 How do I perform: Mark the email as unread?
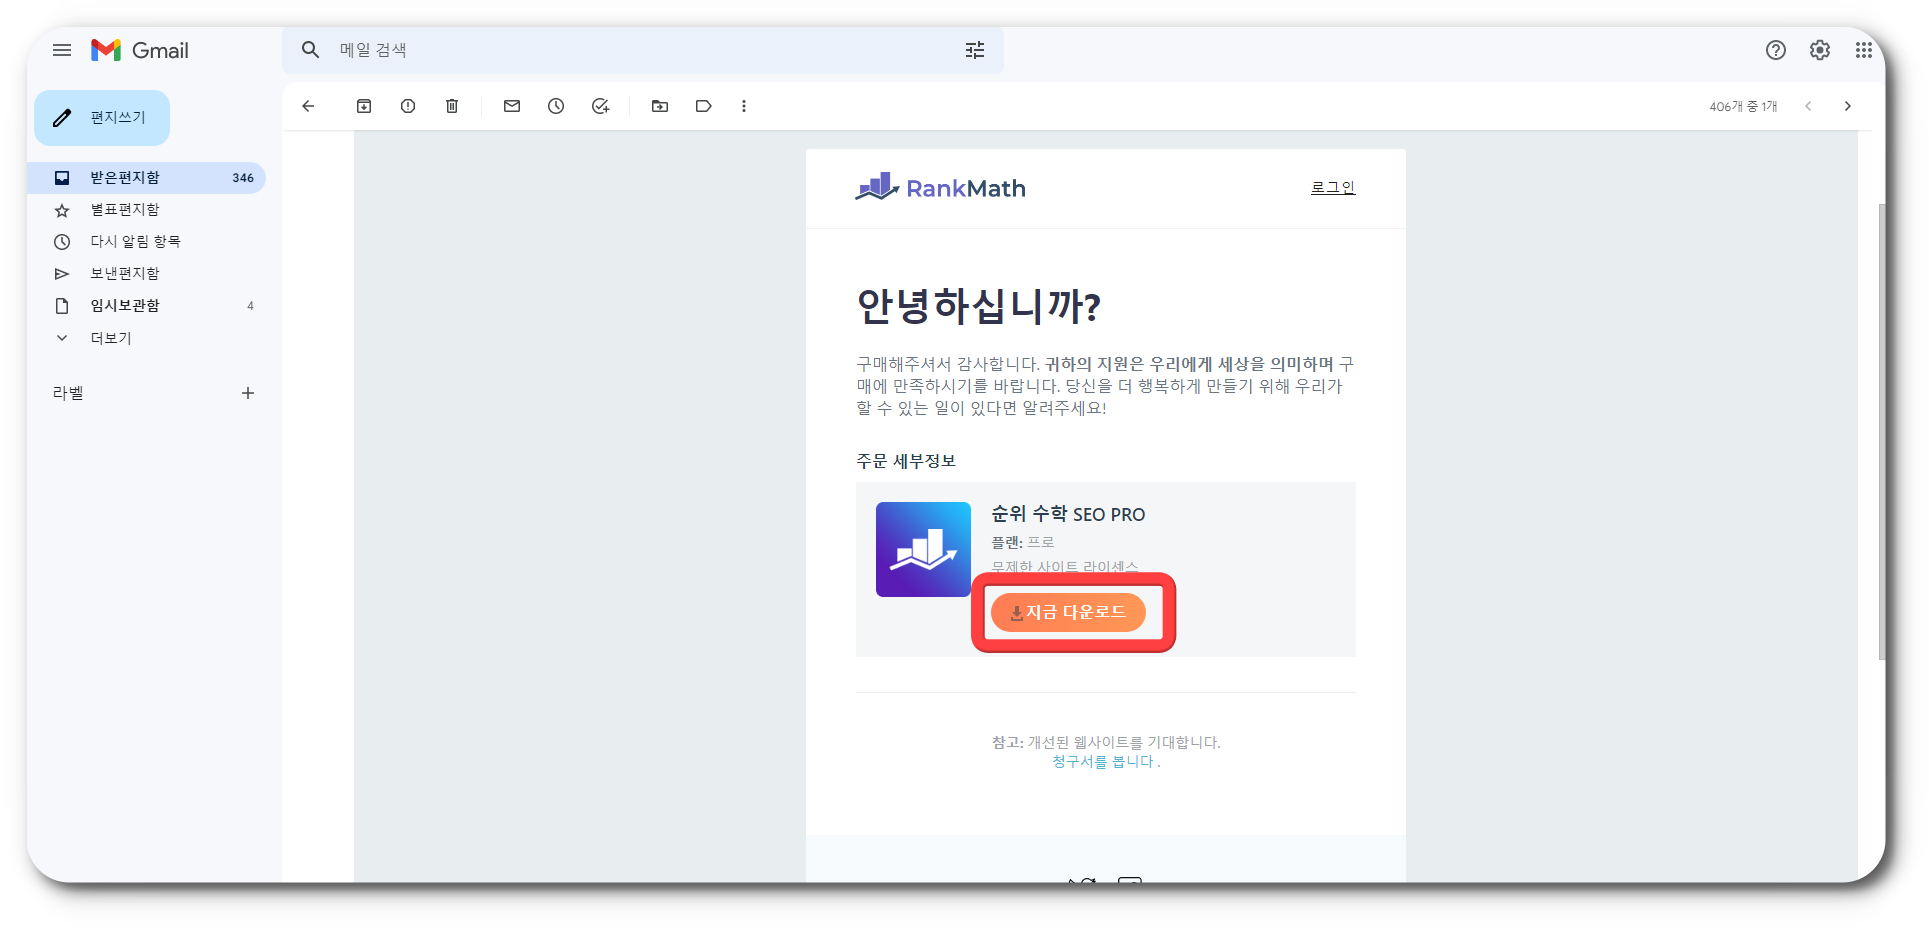511,106
